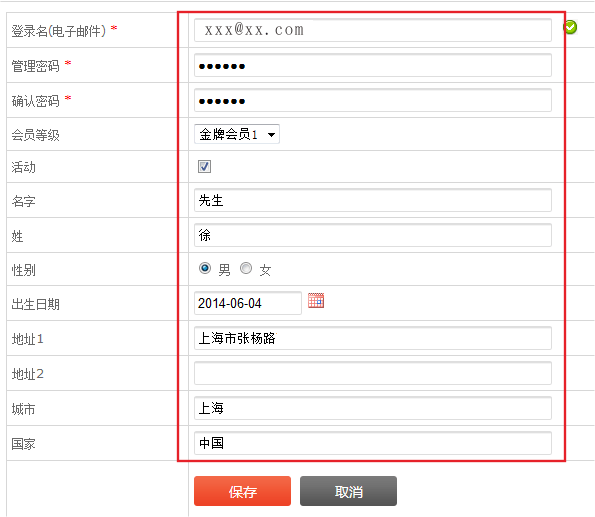Click the birth date field 2014-06-04

point(248,303)
